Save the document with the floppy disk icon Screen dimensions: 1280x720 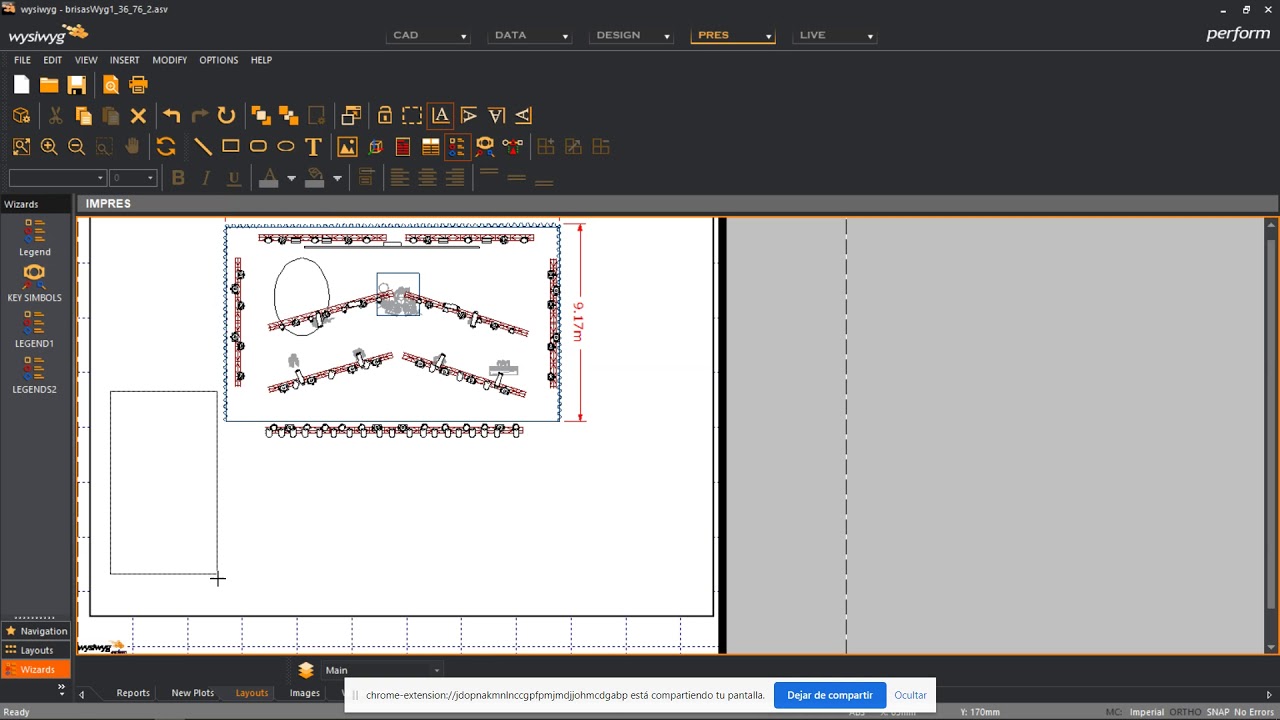tap(77, 86)
